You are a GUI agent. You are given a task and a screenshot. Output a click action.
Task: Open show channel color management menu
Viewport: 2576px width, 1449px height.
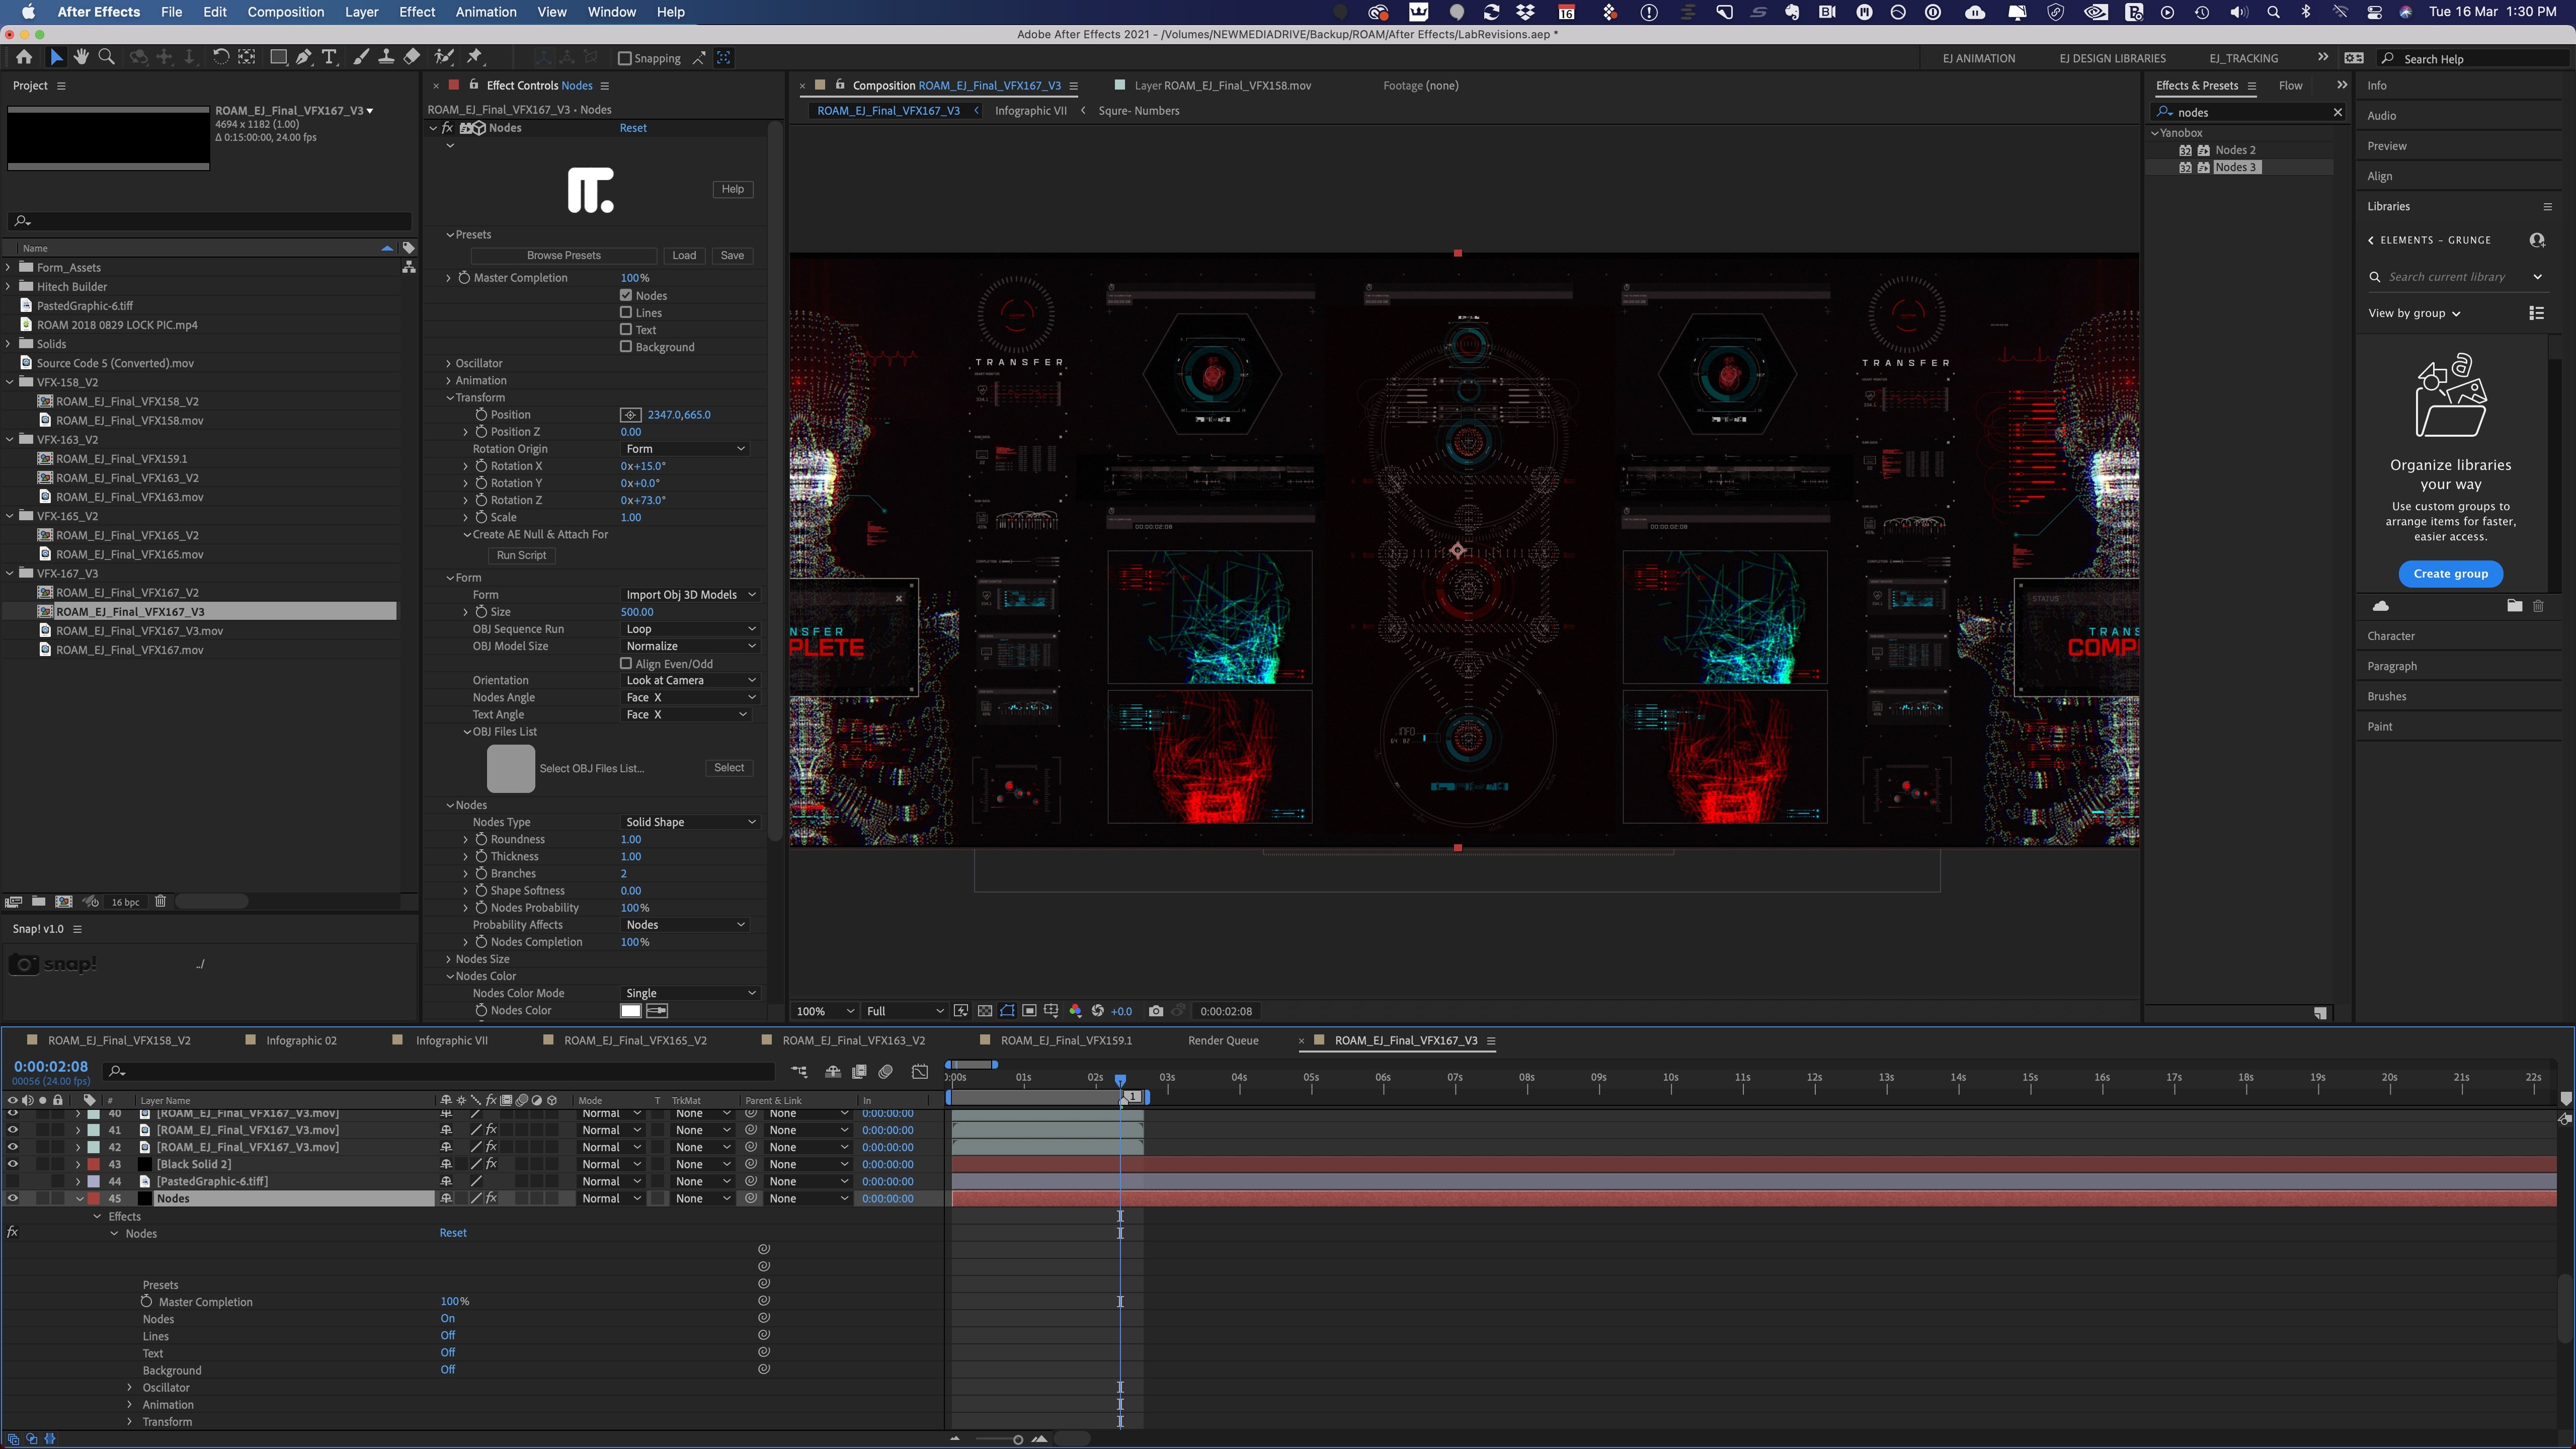pos(1075,1011)
